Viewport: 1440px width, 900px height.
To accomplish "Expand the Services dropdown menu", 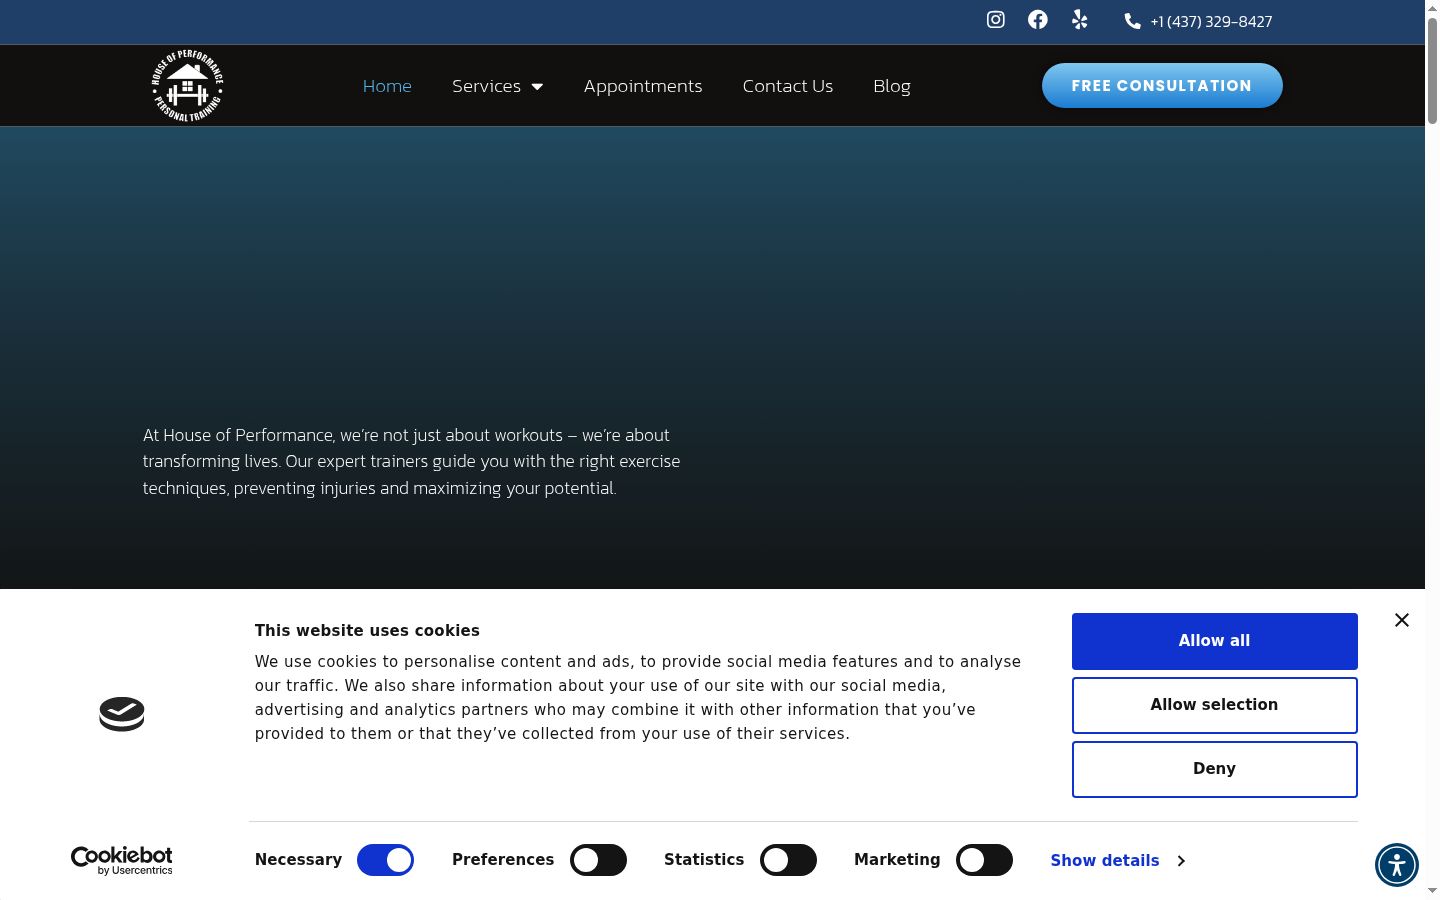I will point(497,86).
